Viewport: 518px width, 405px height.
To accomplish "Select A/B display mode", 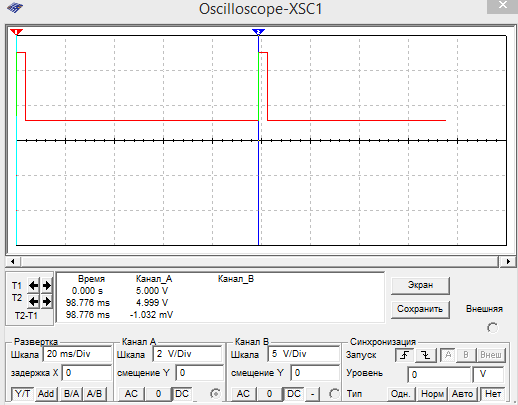I will point(95,394).
